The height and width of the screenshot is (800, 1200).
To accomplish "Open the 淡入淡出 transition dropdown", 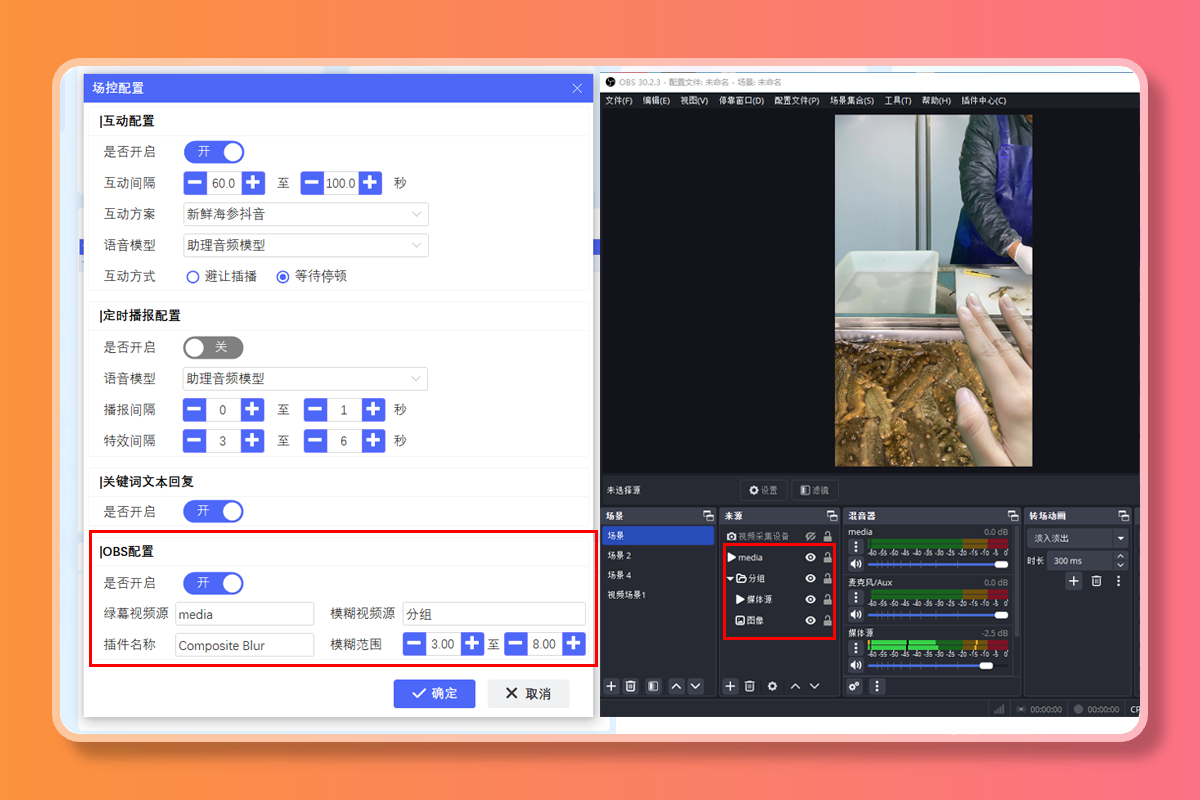I will [x=1076, y=539].
